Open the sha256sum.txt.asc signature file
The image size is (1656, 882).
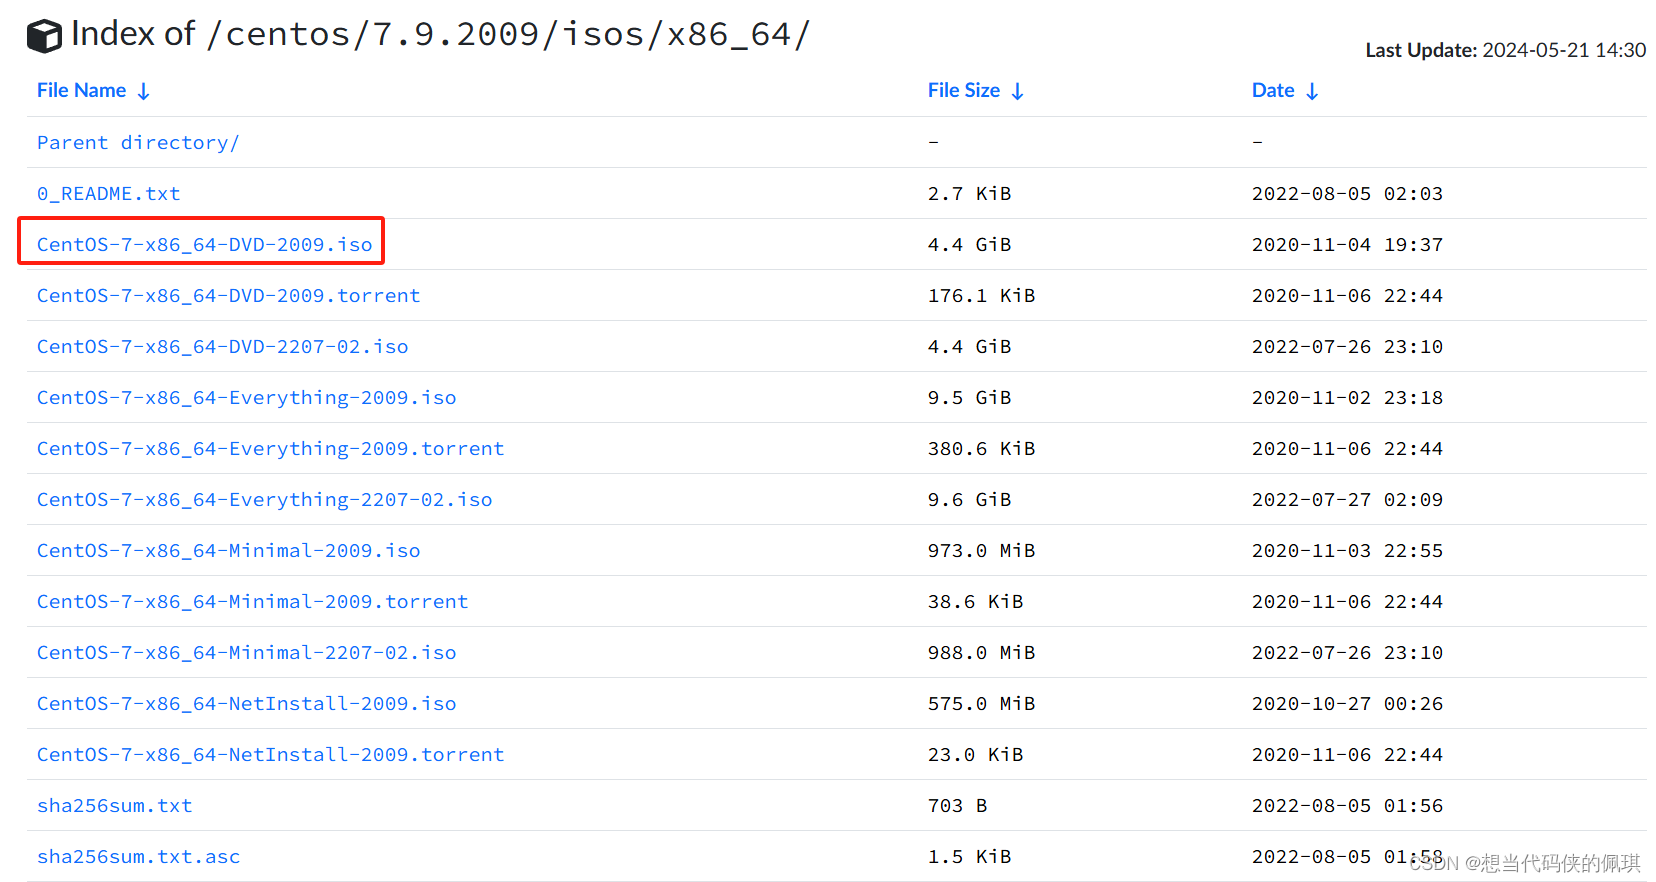(x=138, y=857)
